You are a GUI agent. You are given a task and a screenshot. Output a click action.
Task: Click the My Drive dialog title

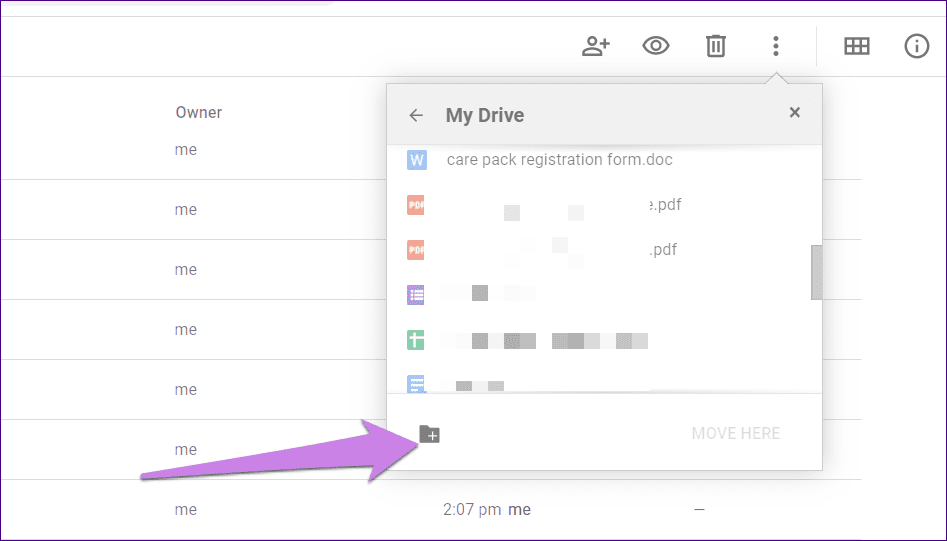coord(485,115)
